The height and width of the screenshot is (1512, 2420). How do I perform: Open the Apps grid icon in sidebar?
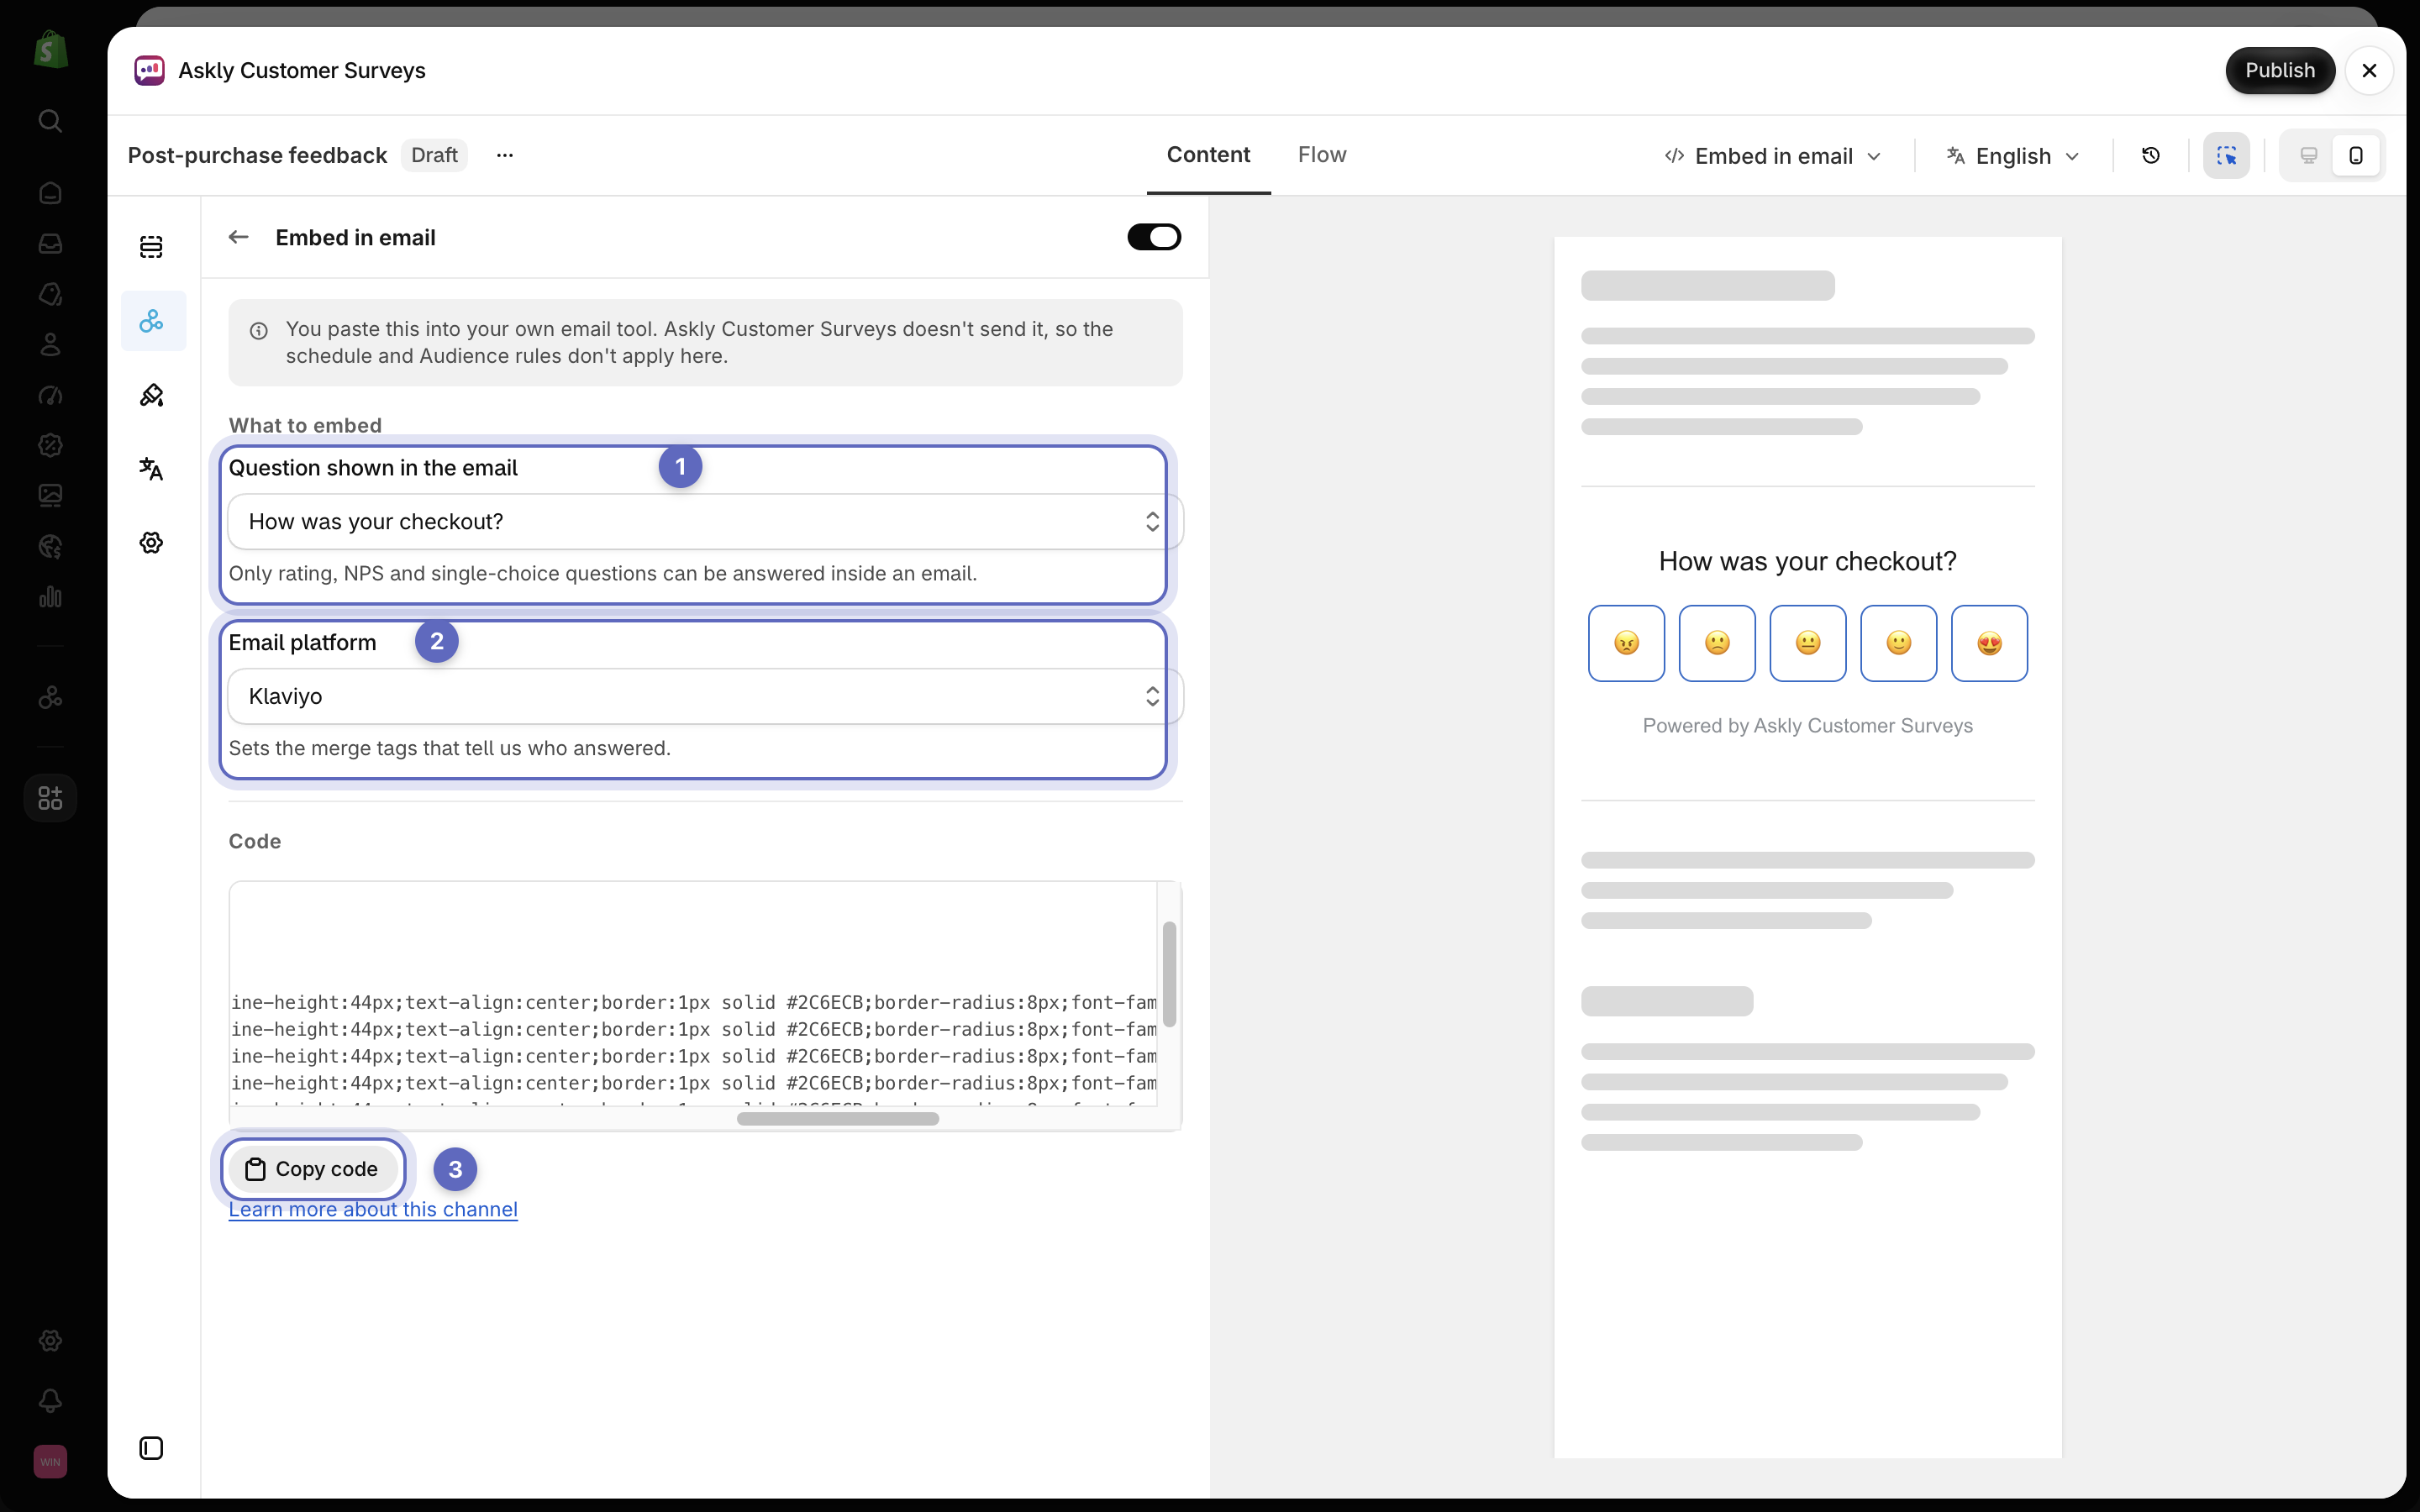[x=50, y=798]
